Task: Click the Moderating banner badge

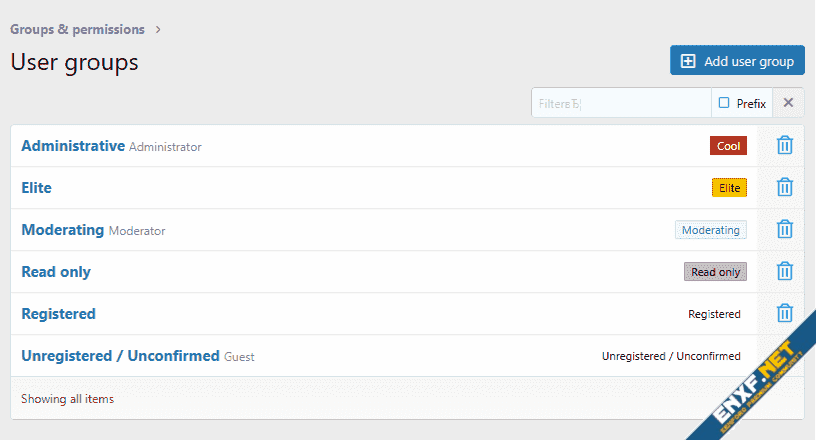Action: 710,230
